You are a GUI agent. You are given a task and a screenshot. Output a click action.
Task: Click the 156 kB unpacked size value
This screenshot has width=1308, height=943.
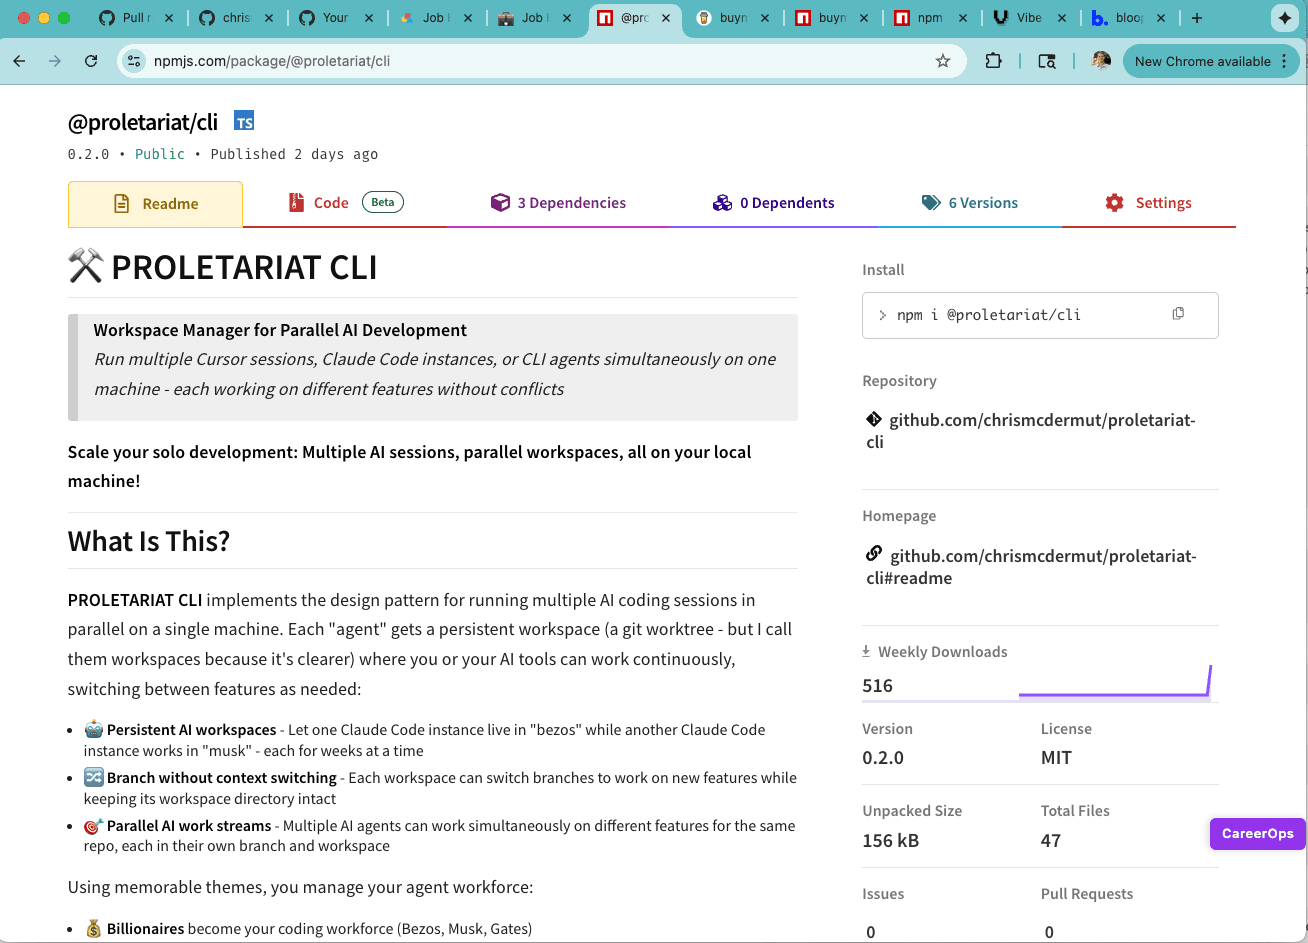(890, 840)
